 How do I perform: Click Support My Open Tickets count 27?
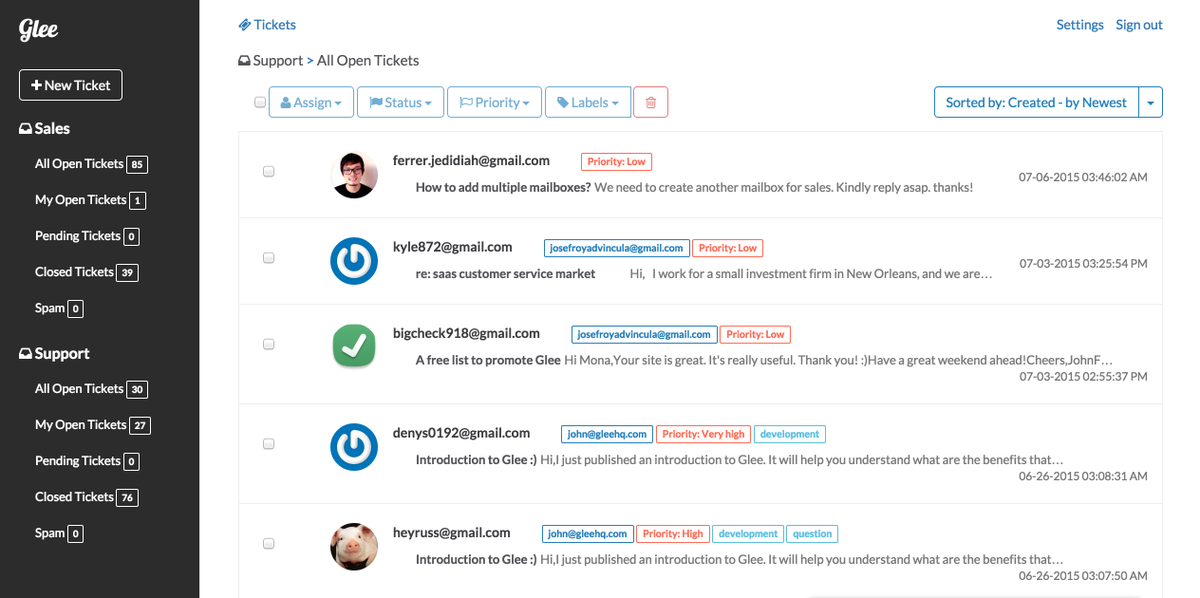pyautogui.click(x=140, y=425)
